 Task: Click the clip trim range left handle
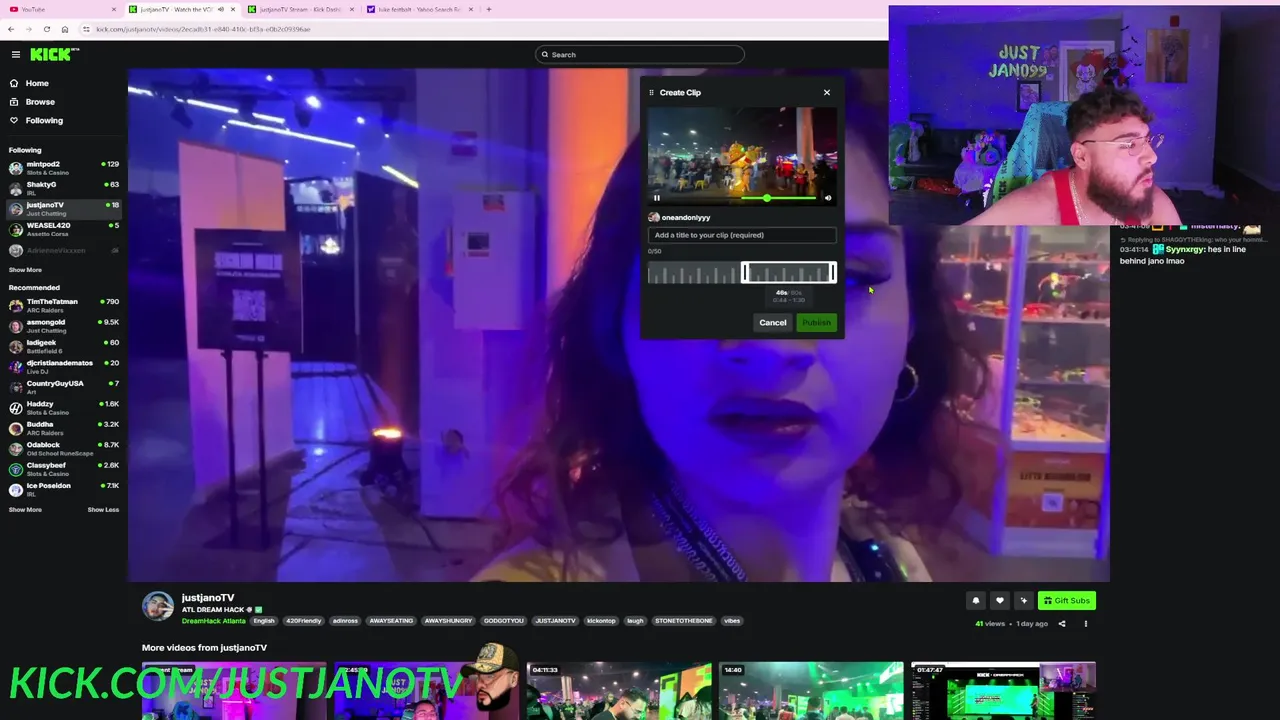click(744, 273)
